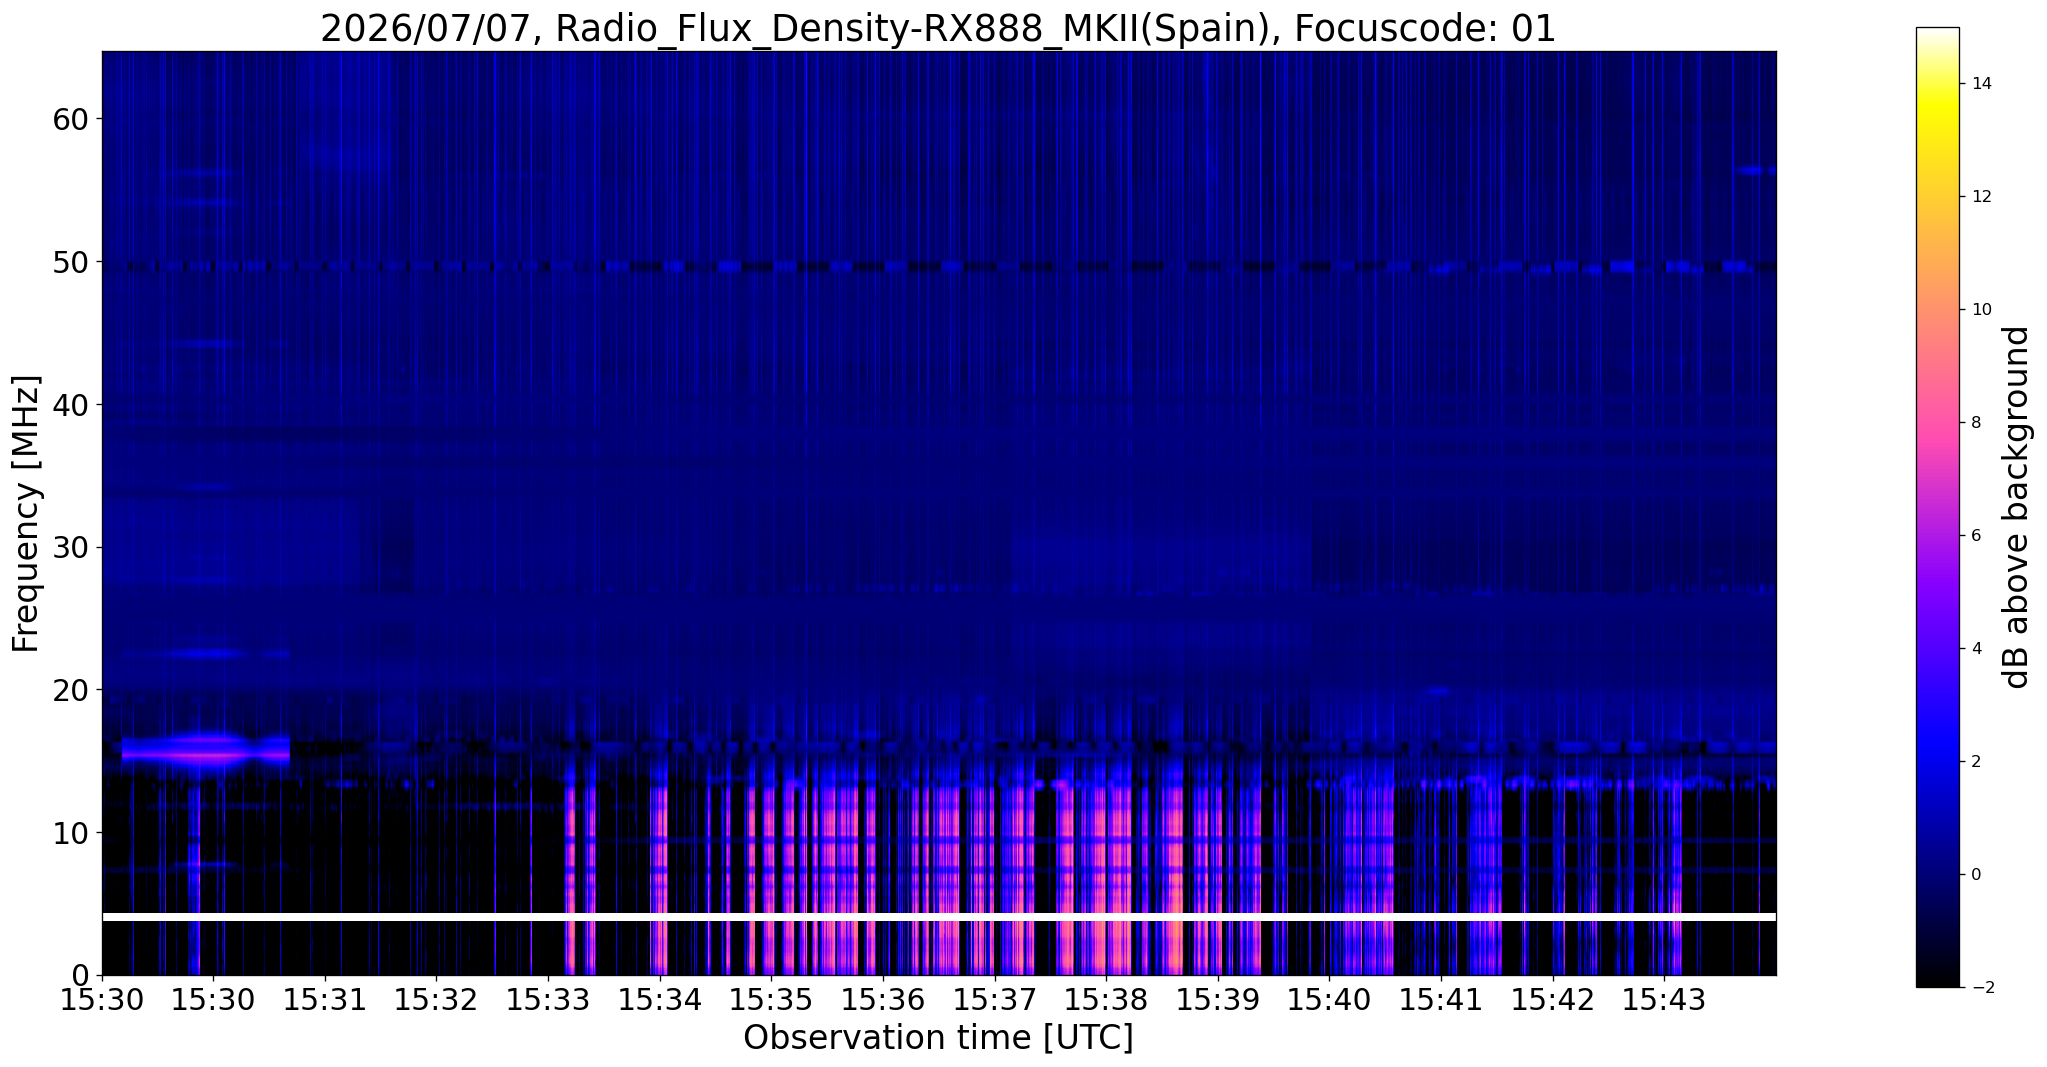
Task: Click the dashed interference line at 50 MHz
Action: click(939, 267)
